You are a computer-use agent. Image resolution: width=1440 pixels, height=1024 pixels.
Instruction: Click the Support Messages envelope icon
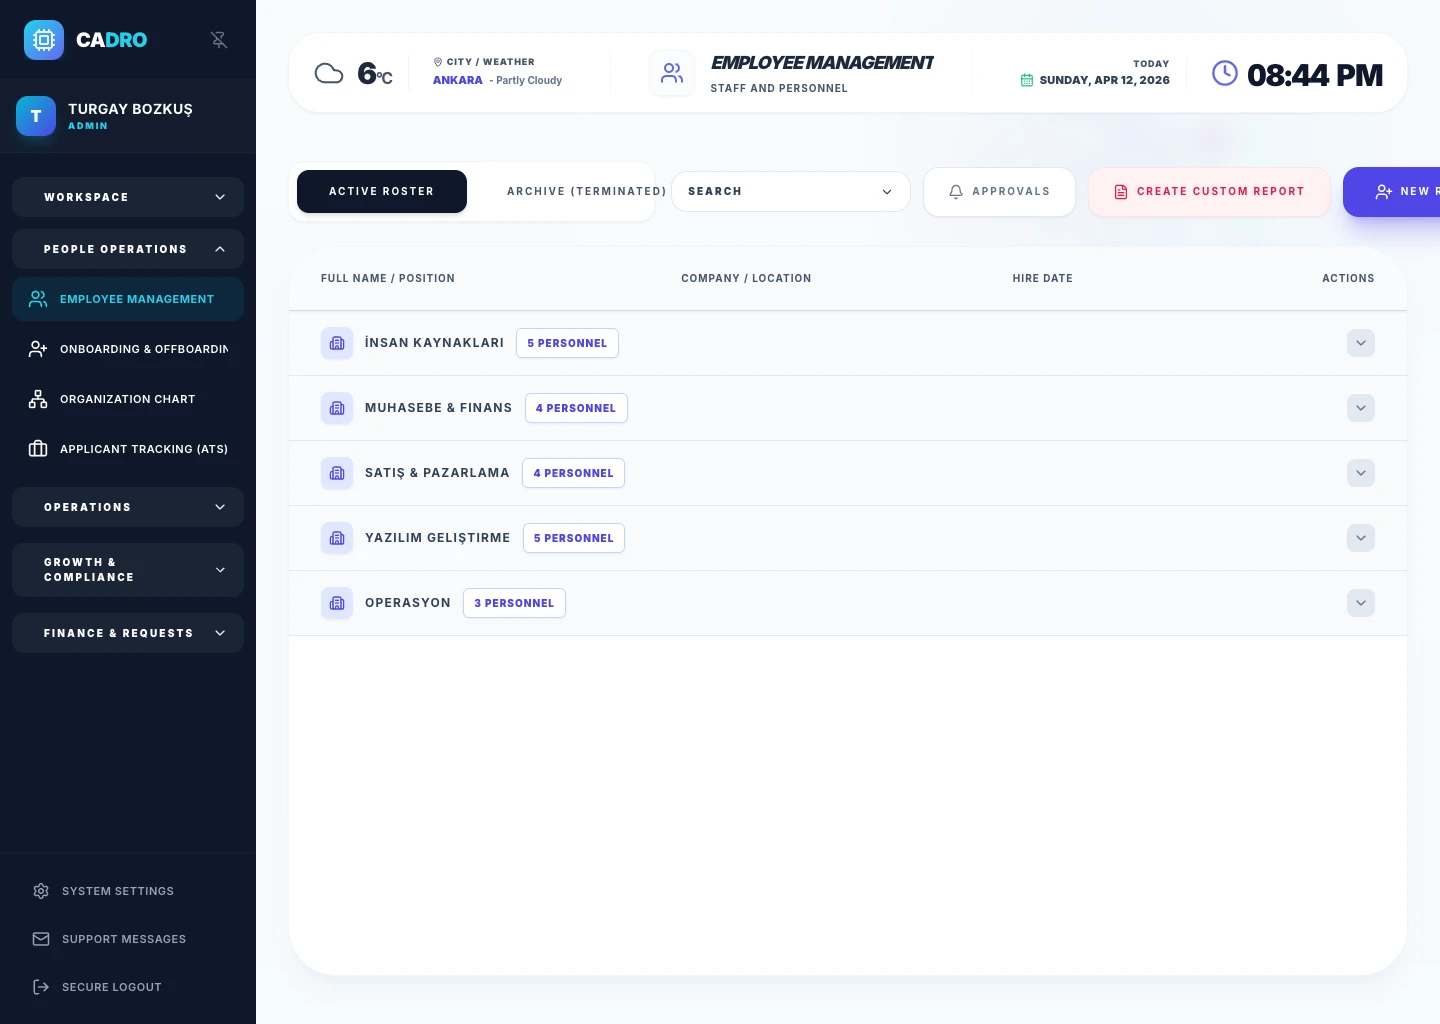pos(41,939)
